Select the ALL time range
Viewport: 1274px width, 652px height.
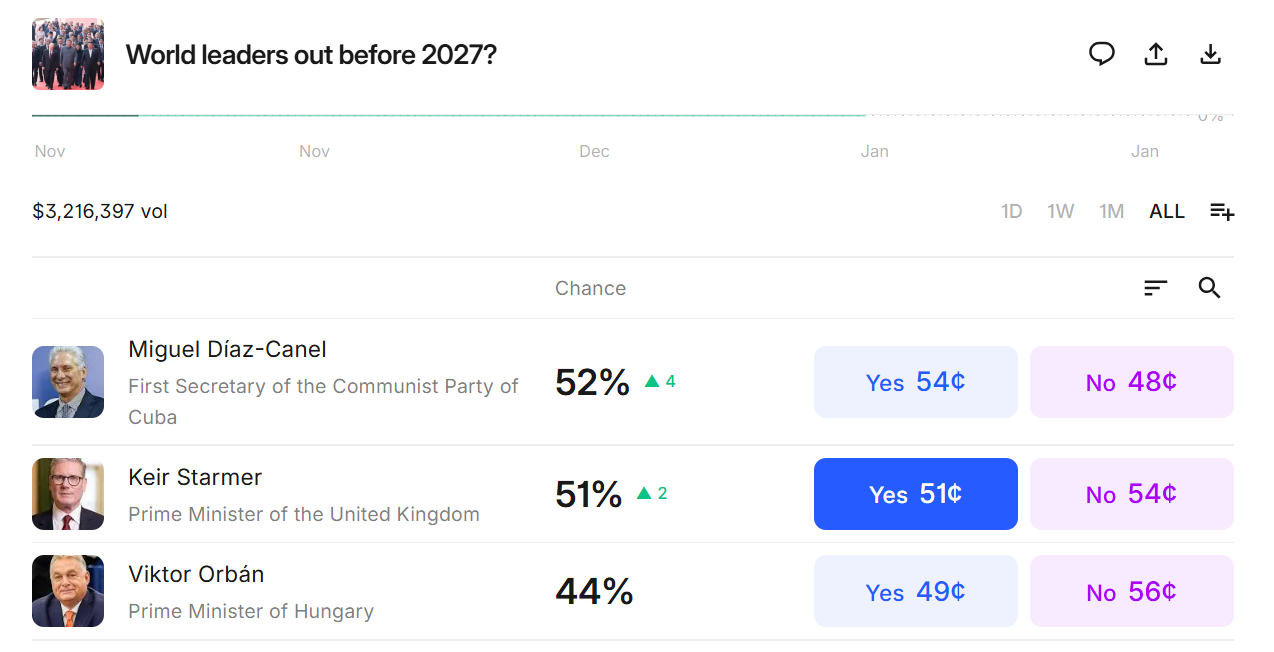pos(1166,211)
